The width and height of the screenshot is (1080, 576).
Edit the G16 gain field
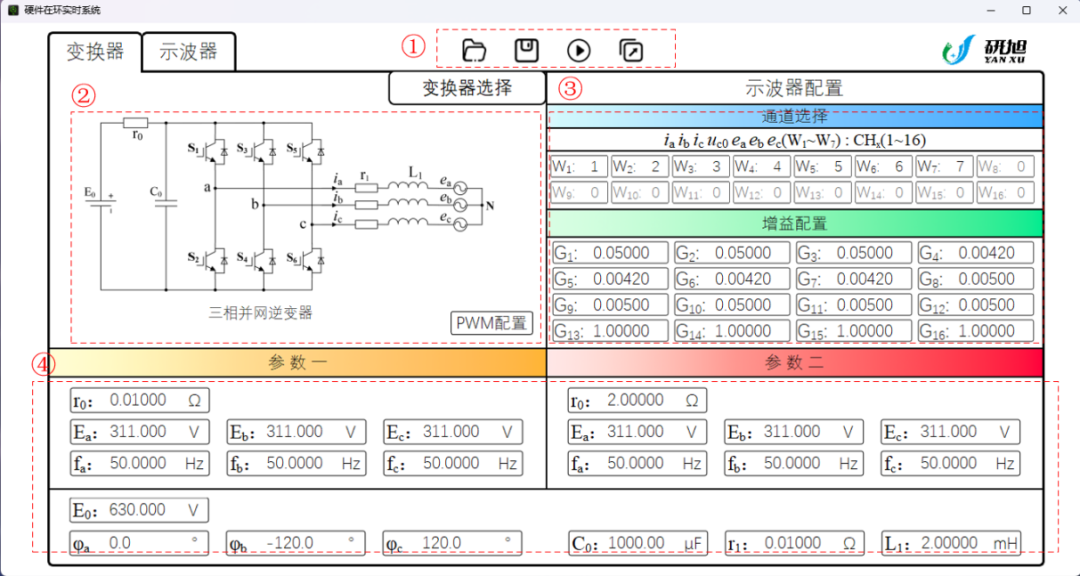point(976,331)
